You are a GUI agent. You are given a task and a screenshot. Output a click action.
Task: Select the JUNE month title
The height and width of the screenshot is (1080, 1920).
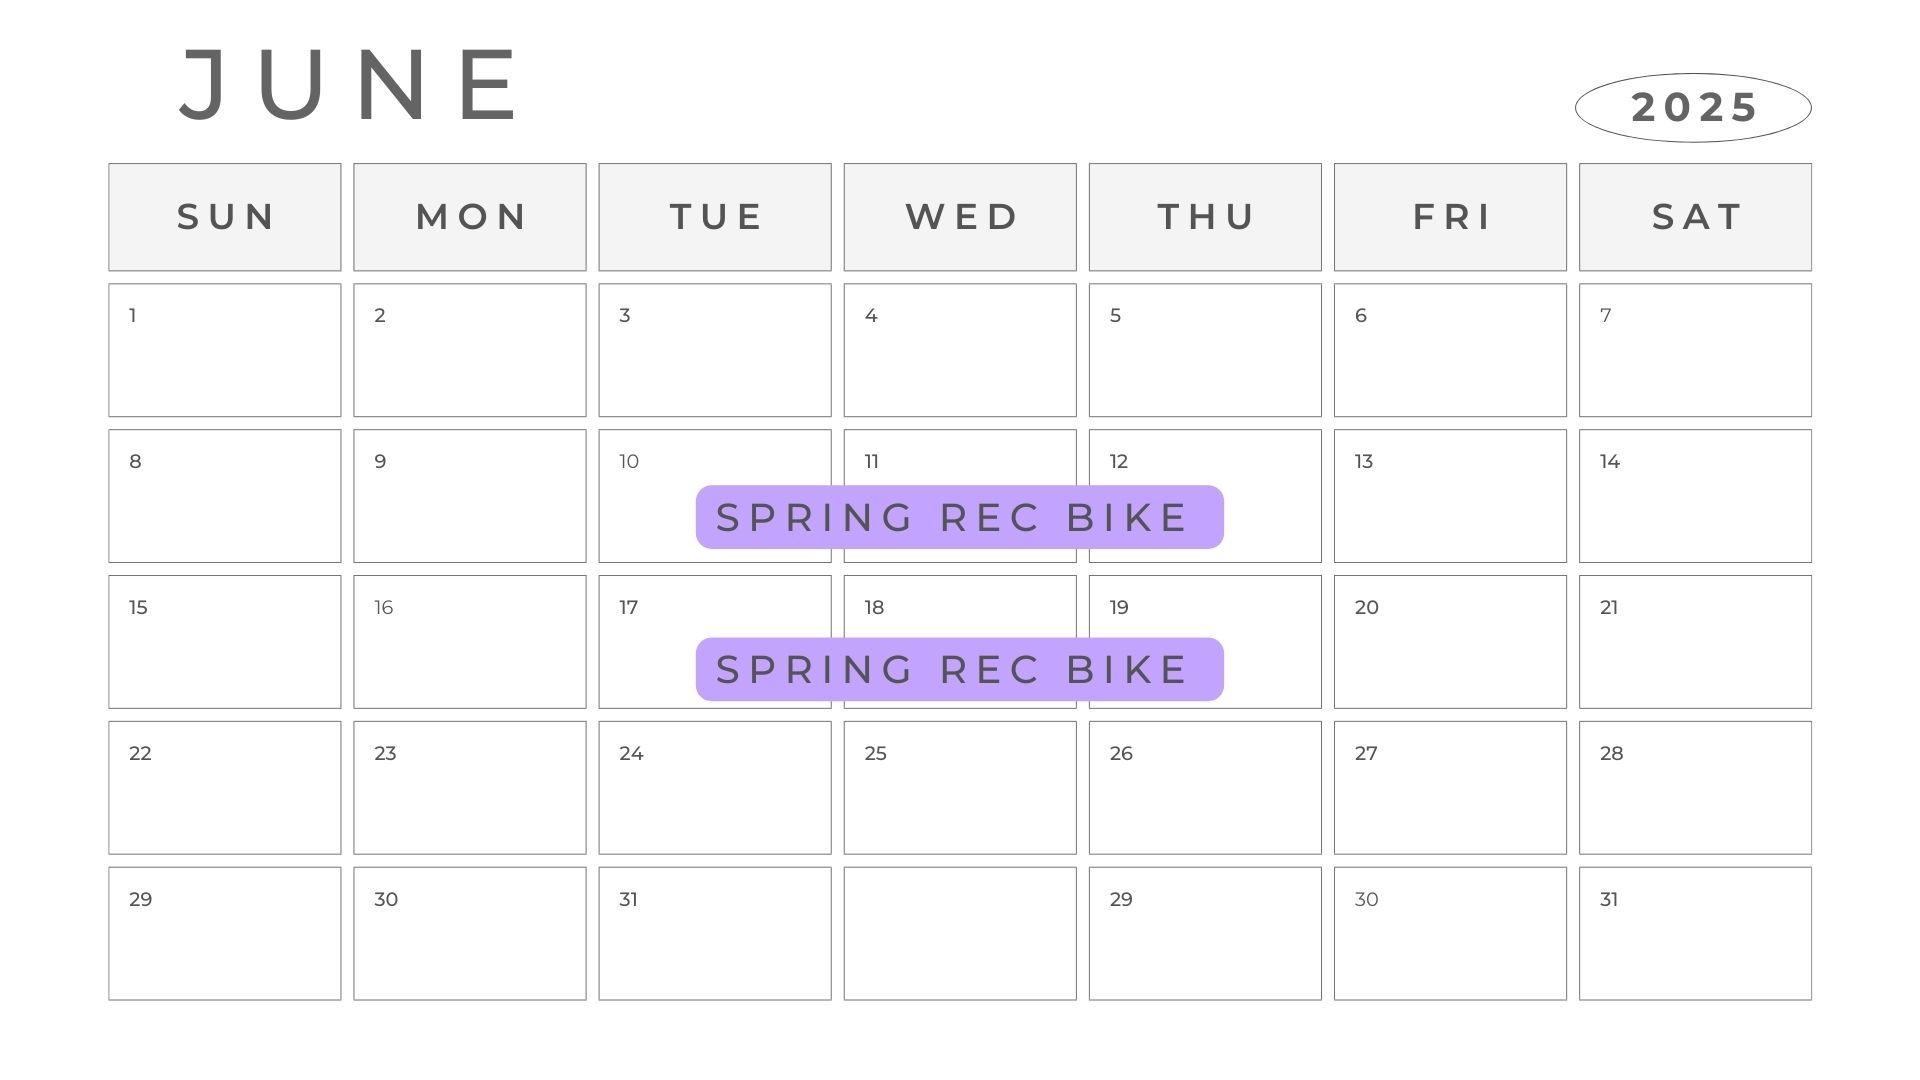[350, 84]
